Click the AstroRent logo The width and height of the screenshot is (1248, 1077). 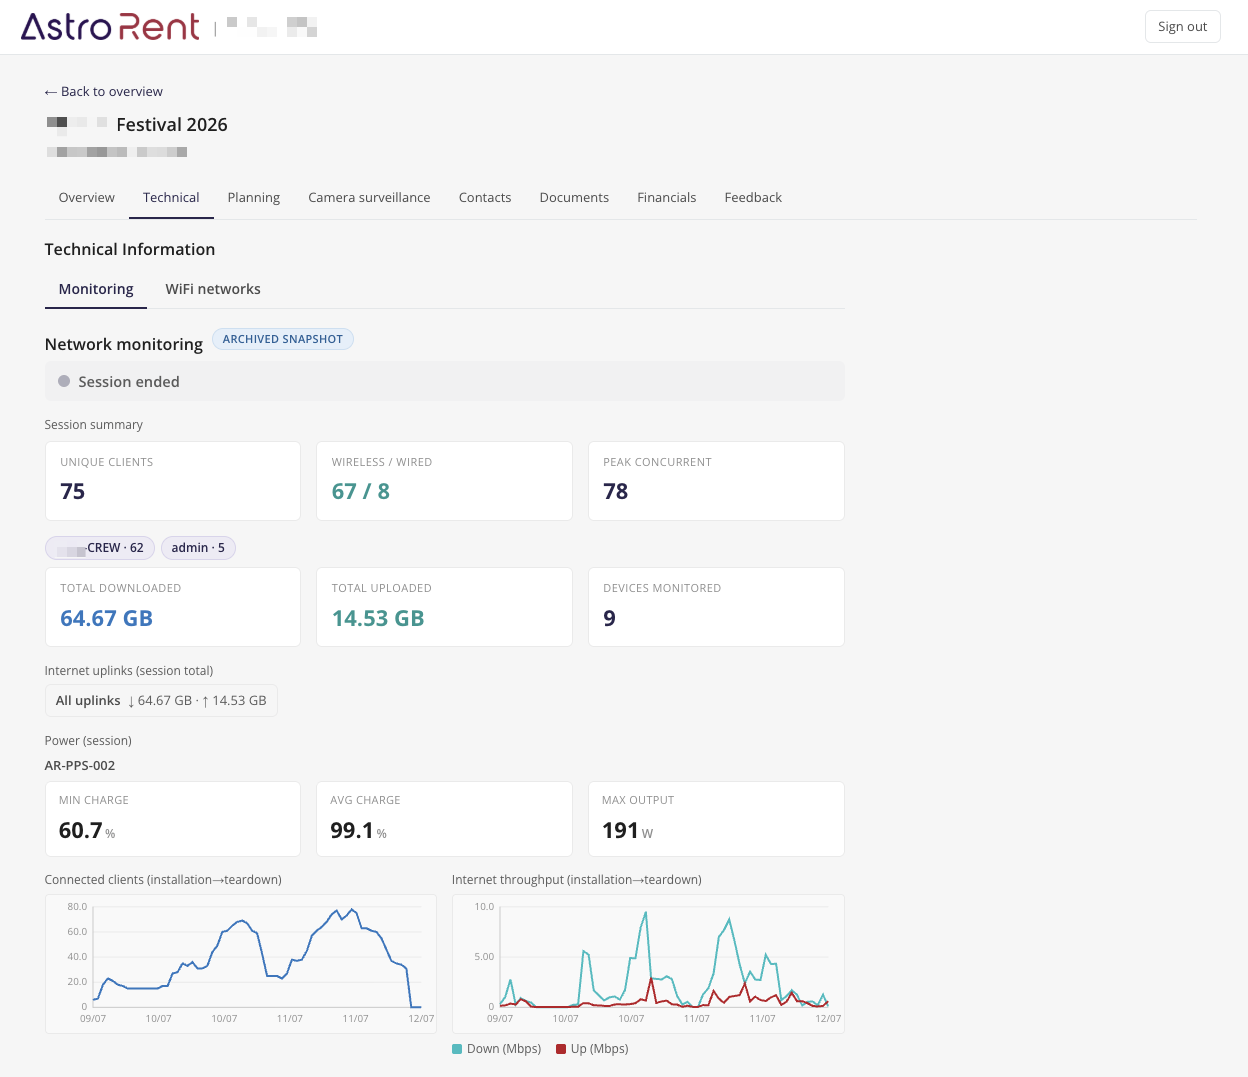(x=110, y=27)
